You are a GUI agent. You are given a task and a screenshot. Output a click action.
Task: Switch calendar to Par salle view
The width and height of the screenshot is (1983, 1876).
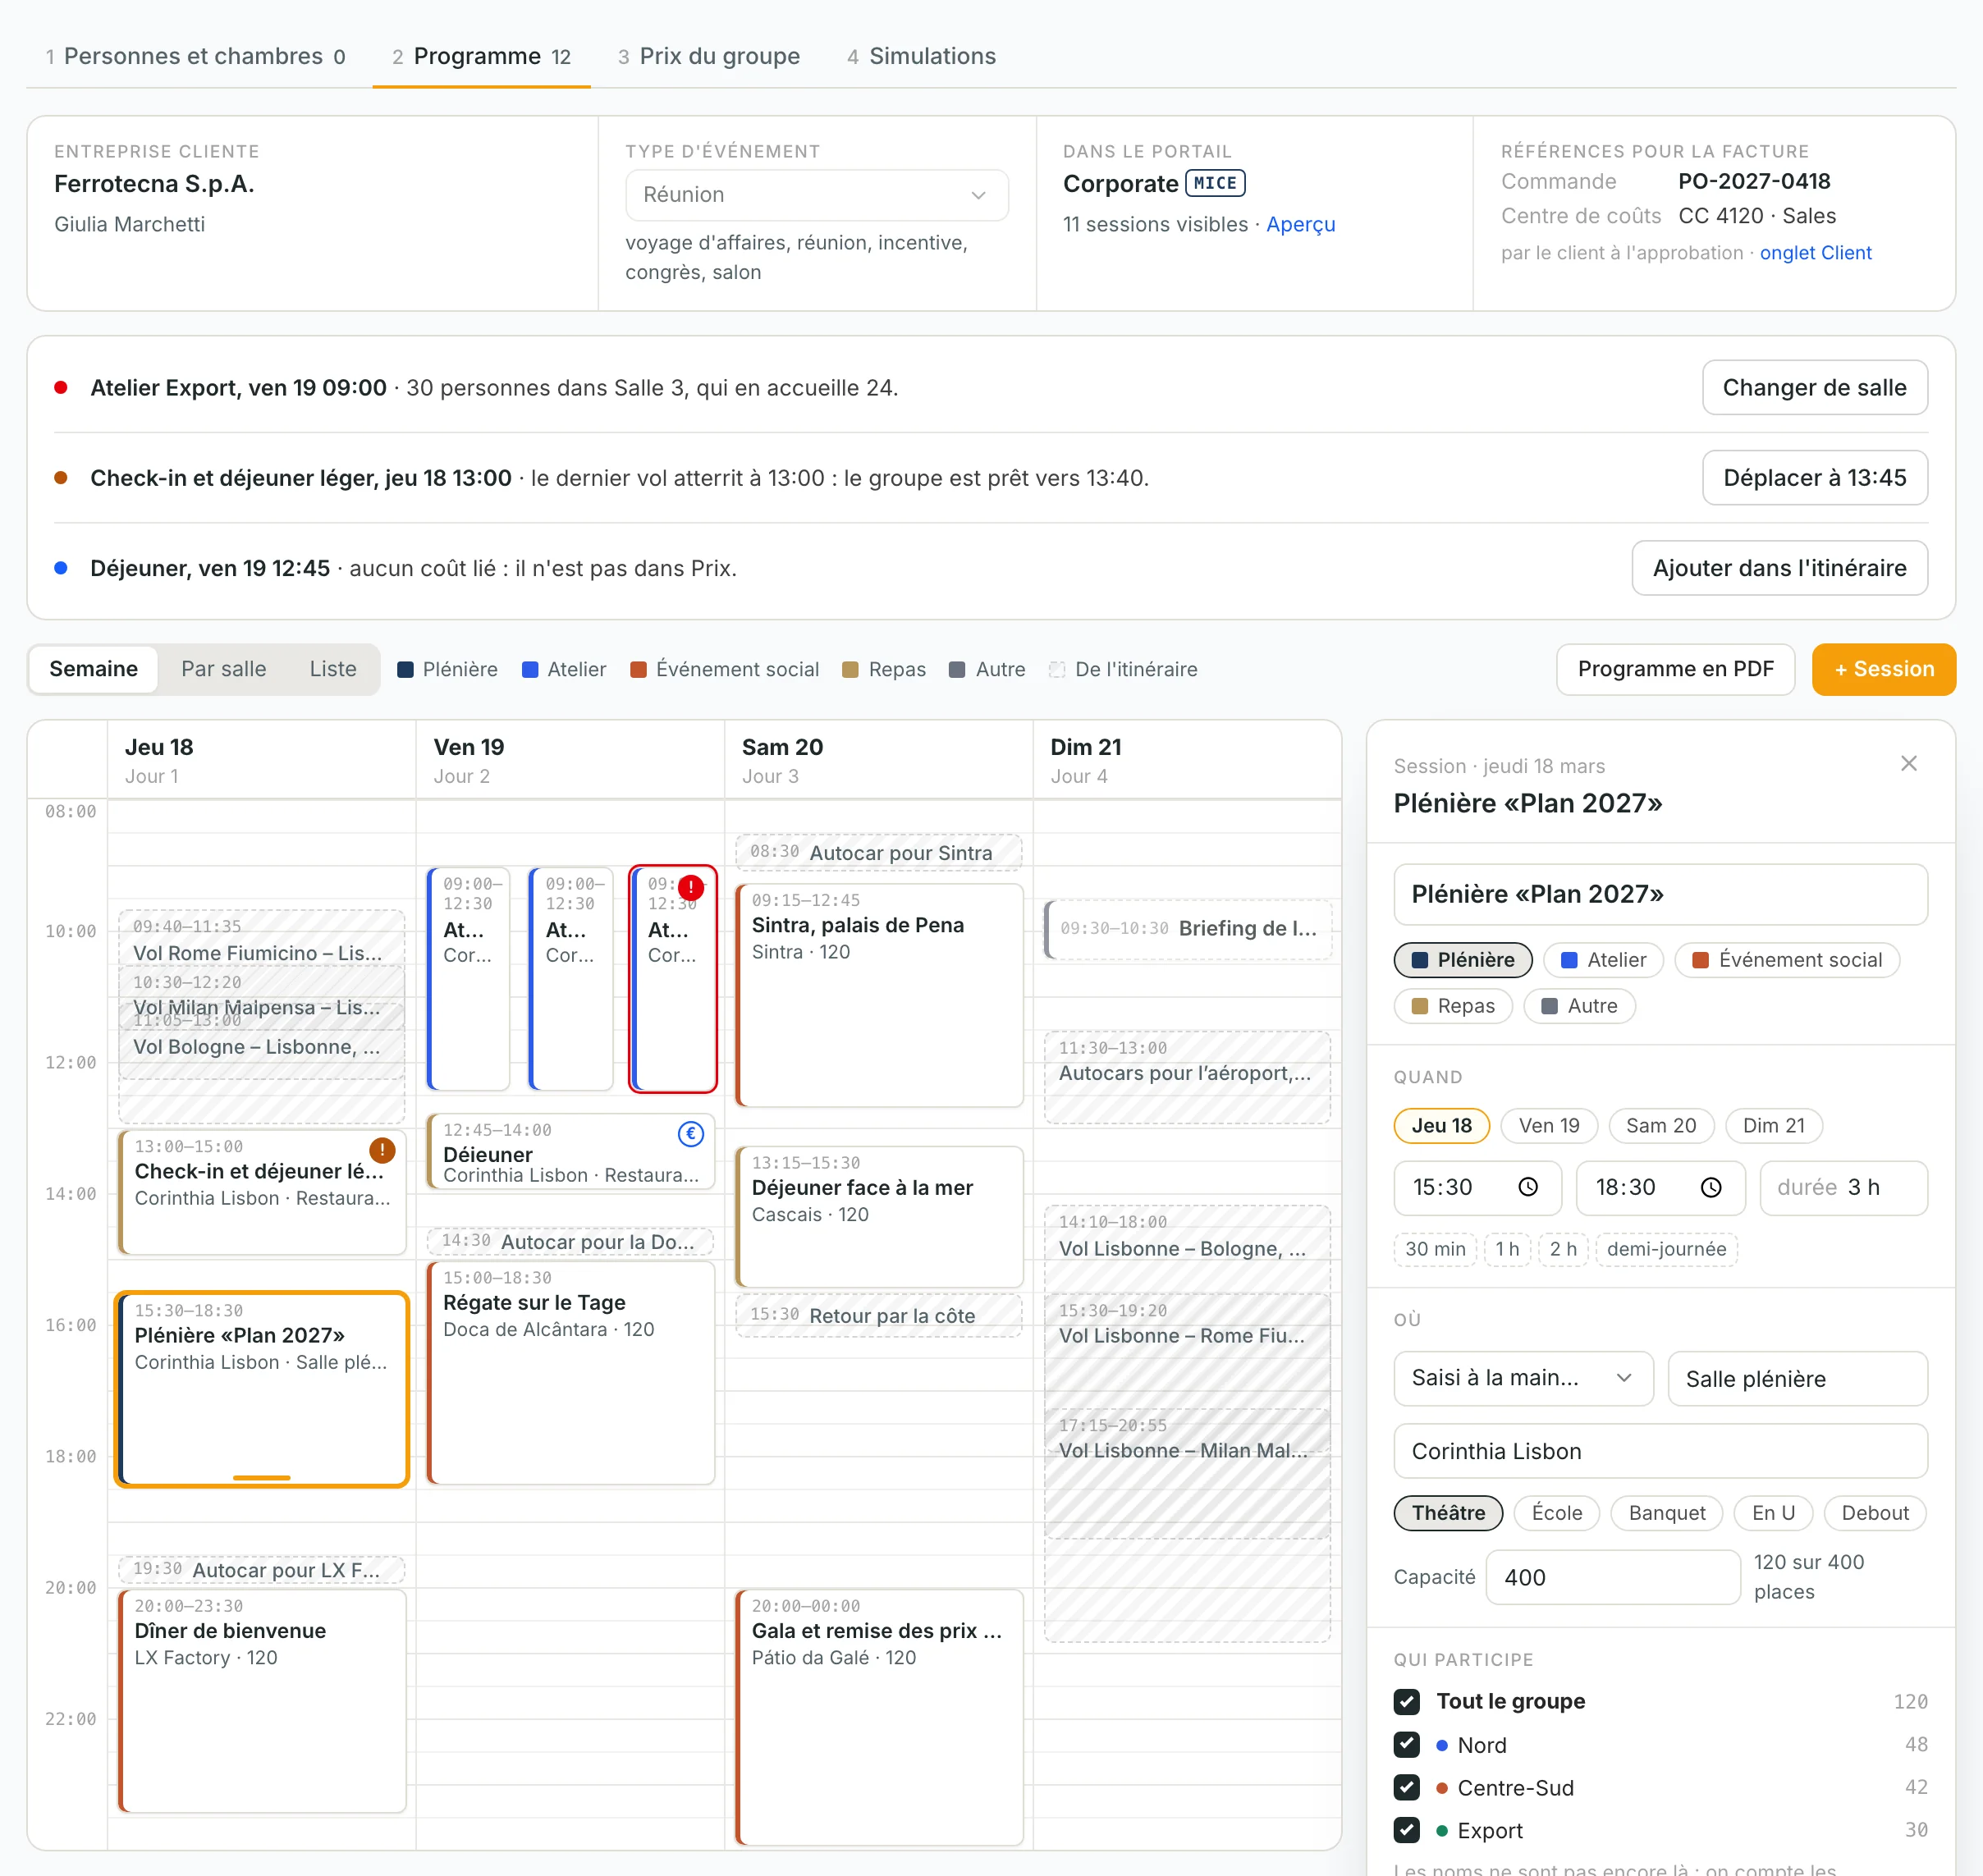pyautogui.click(x=224, y=669)
